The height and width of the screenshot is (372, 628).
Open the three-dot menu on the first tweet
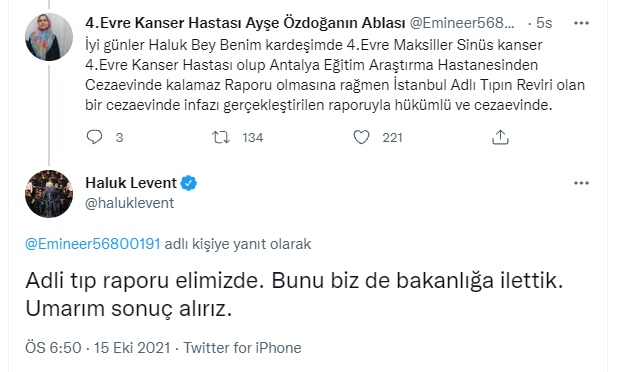[581, 23]
